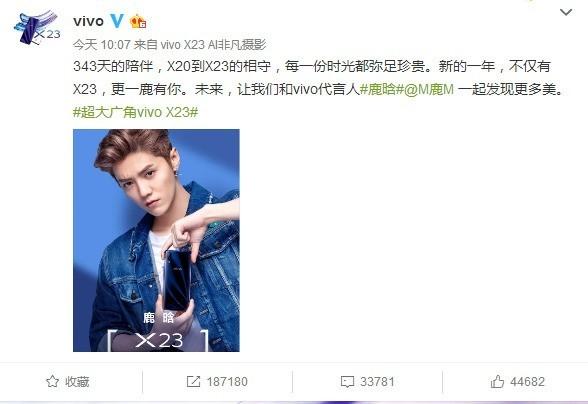
Task: Click the blue verified V badge
Action: coord(117,21)
